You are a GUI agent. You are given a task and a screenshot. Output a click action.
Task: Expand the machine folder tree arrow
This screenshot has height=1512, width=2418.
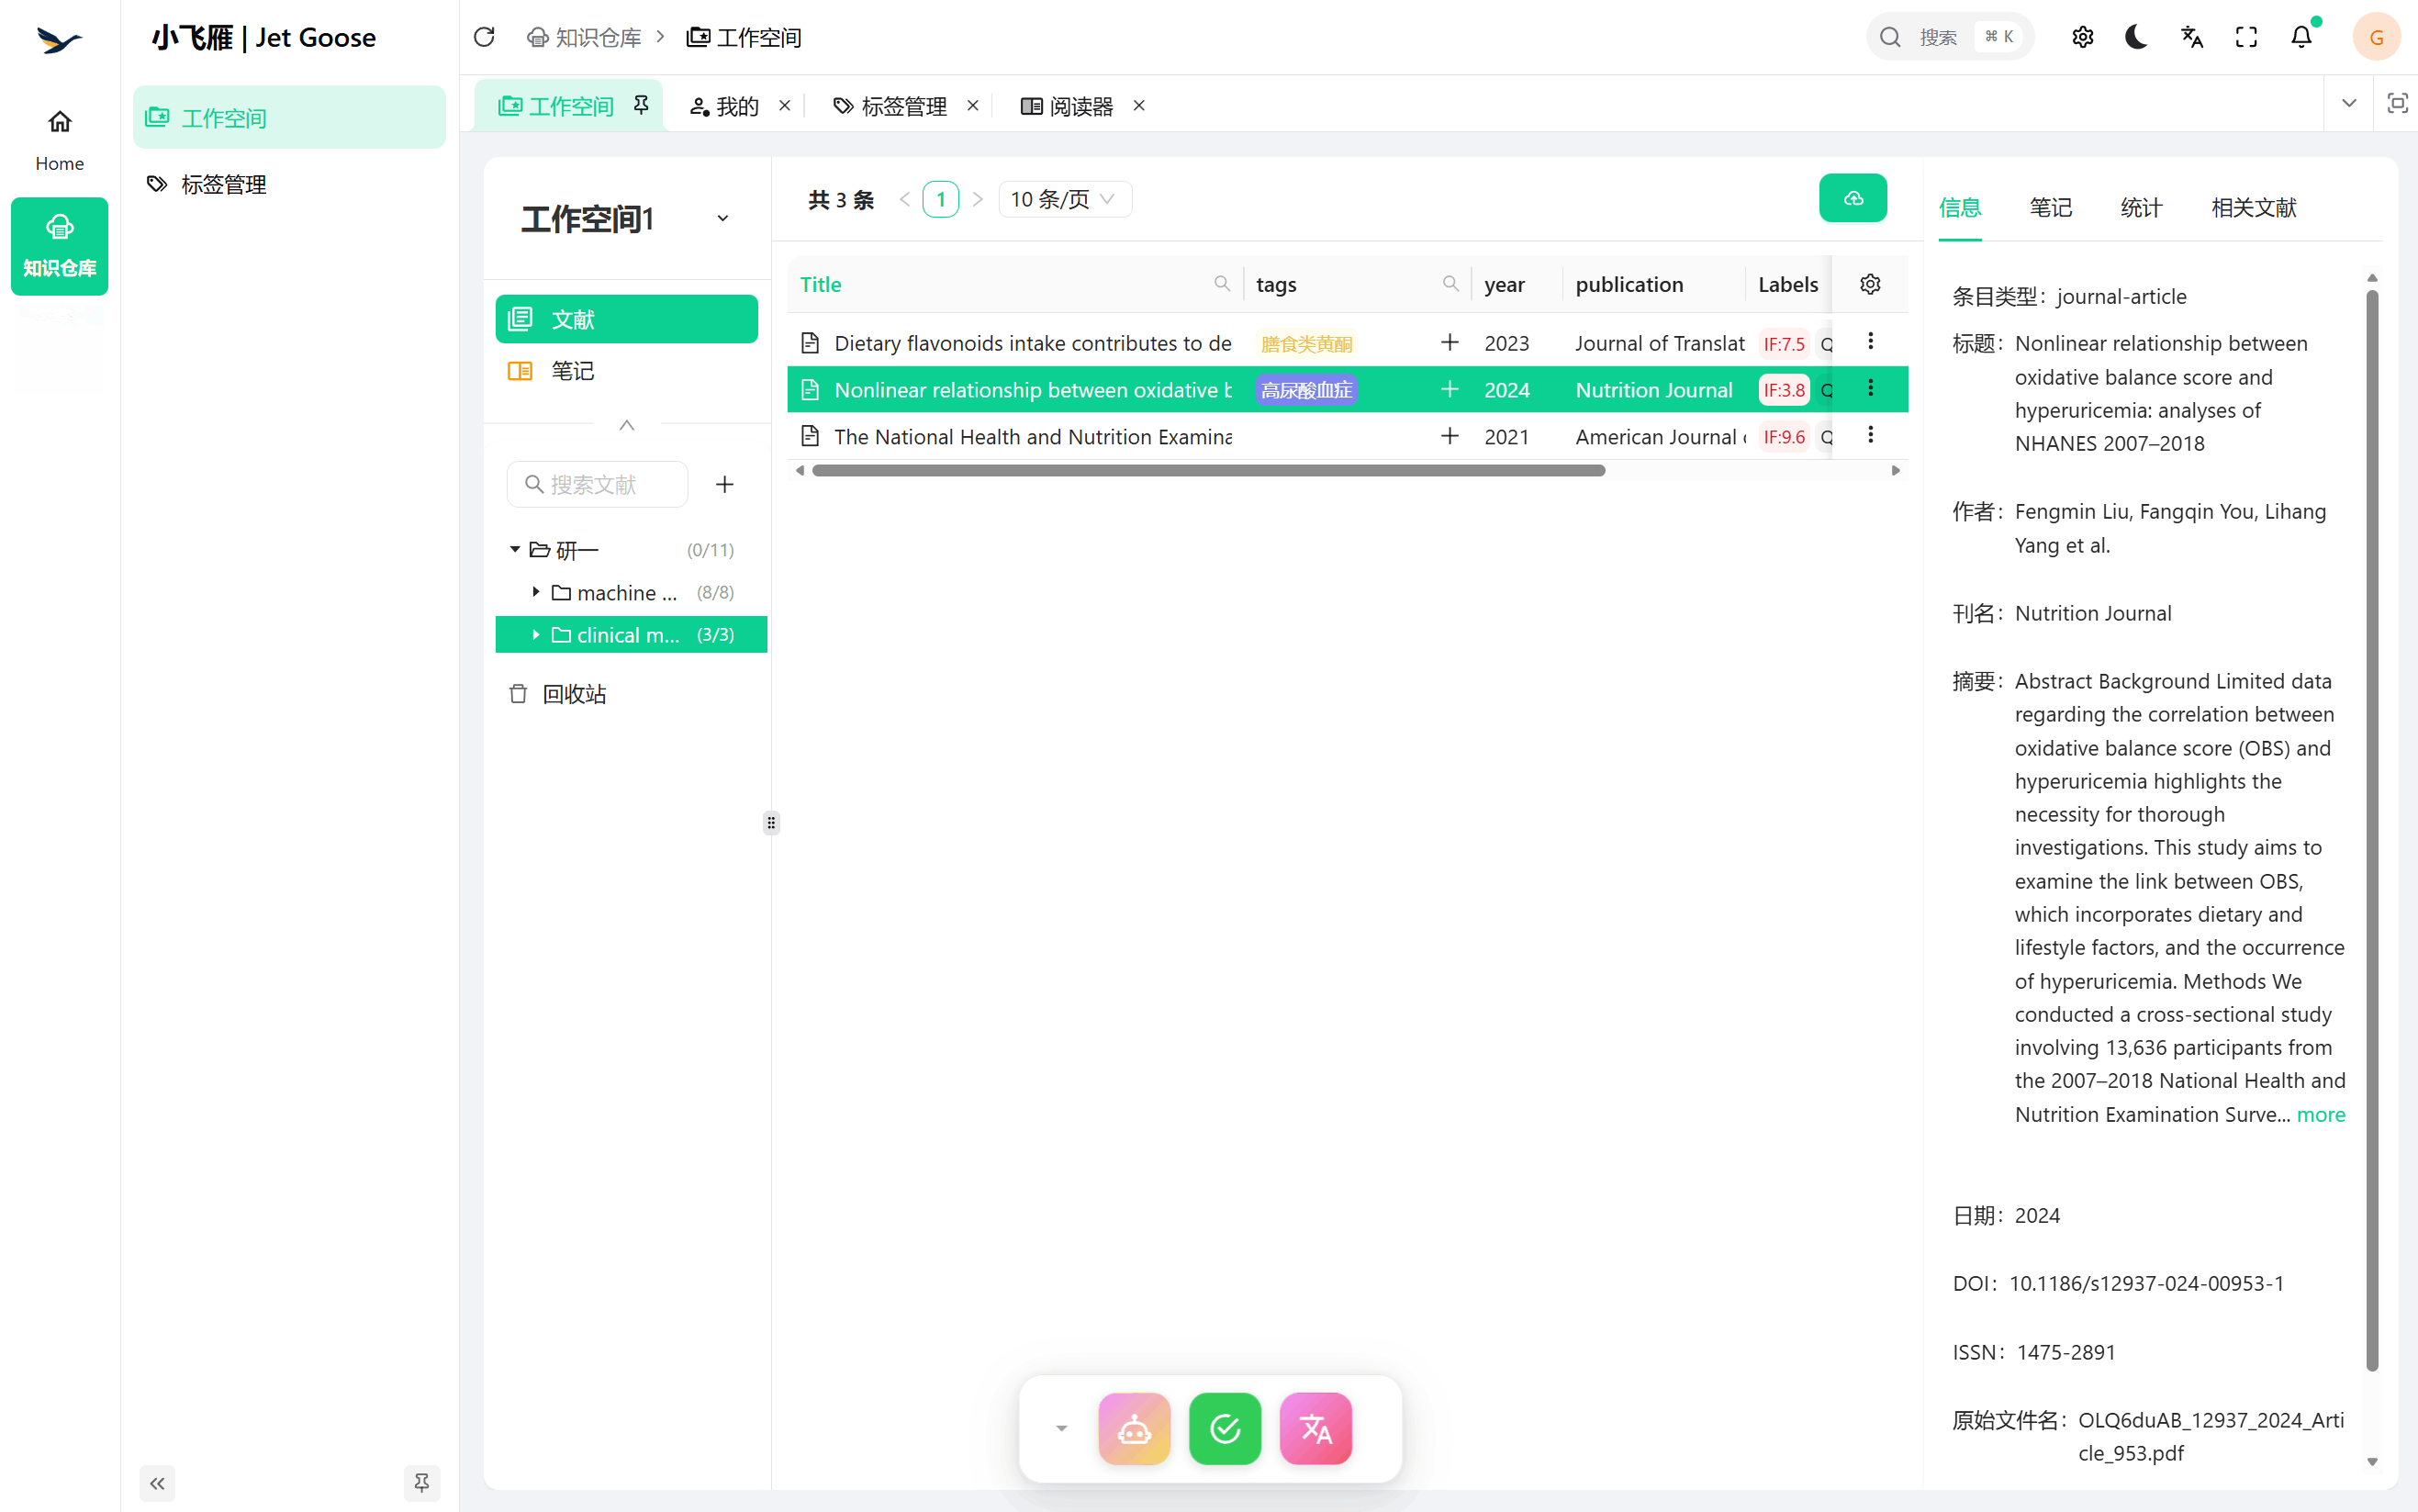[536, 592]
